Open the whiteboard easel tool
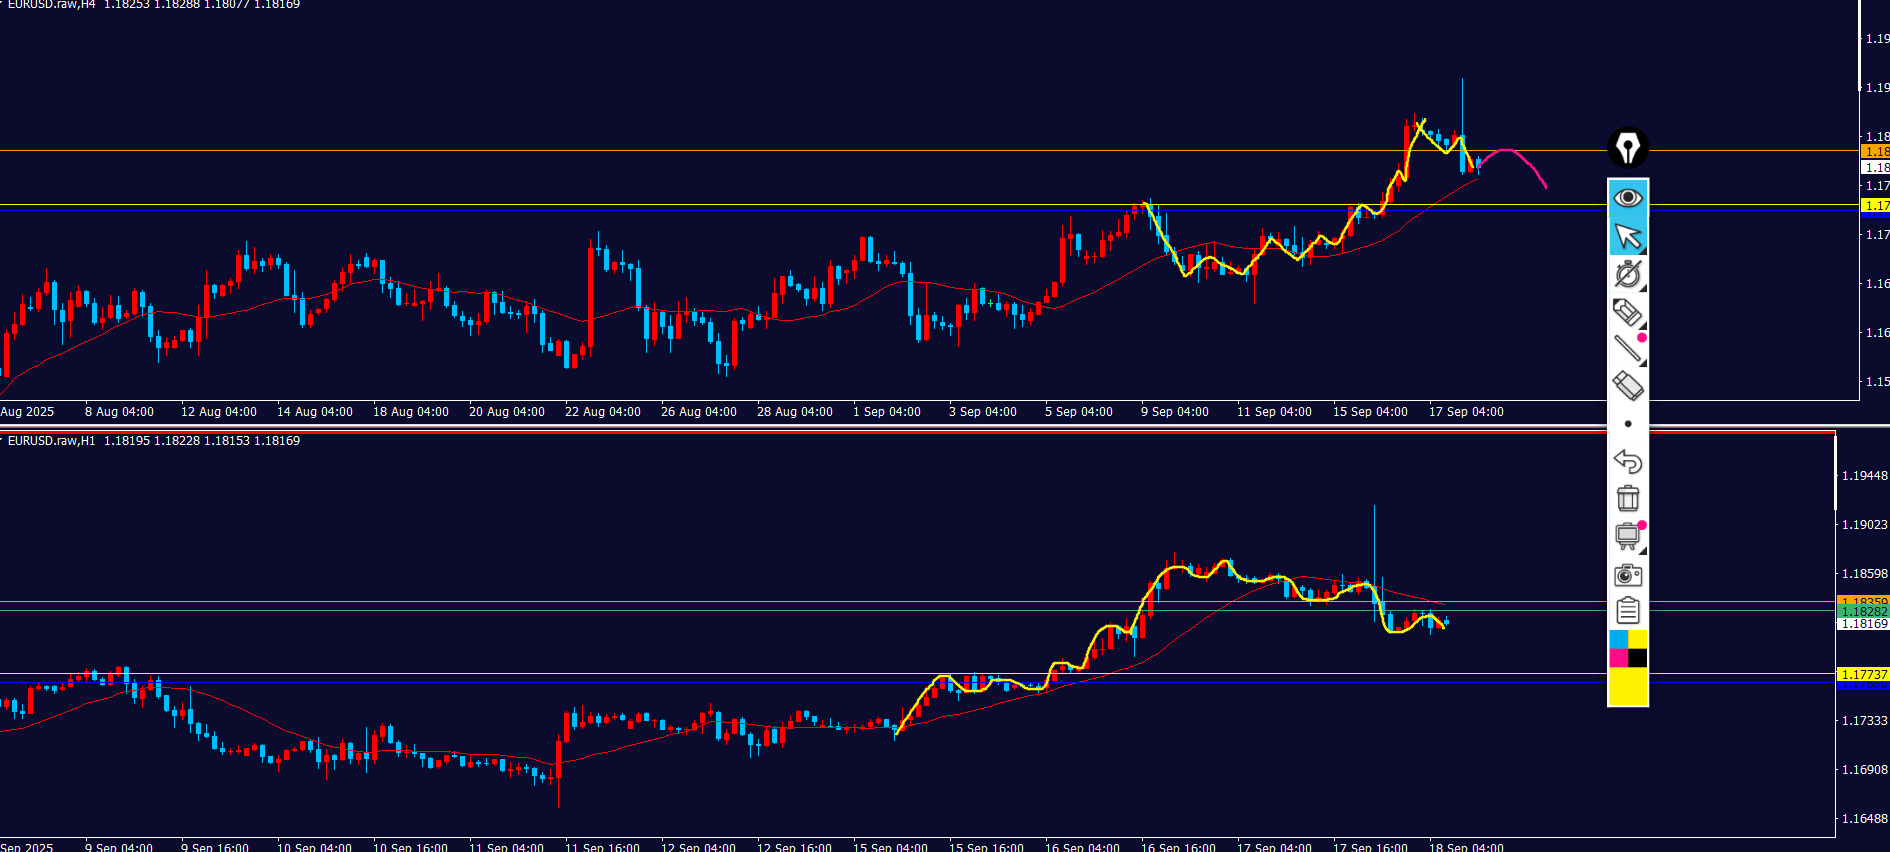Image resolution: width=1890 pixels, height=852 pixels. (1627, 536)
